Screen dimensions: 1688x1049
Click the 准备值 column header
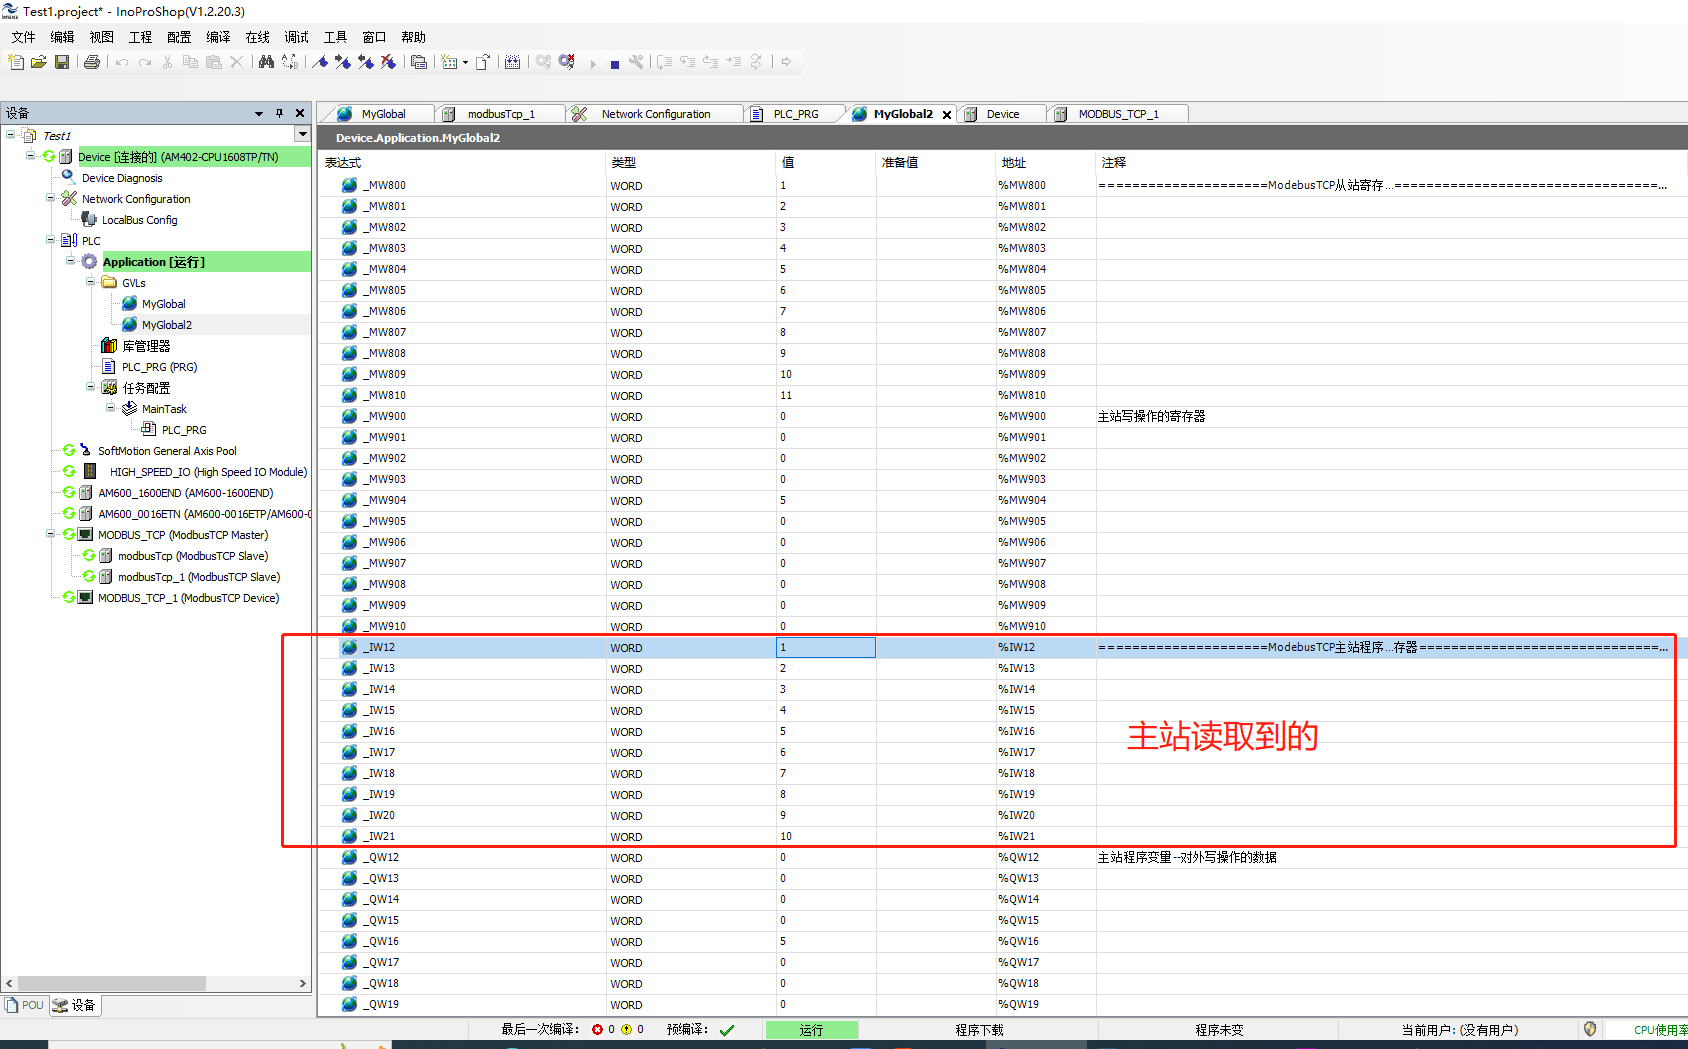[936, 162]
